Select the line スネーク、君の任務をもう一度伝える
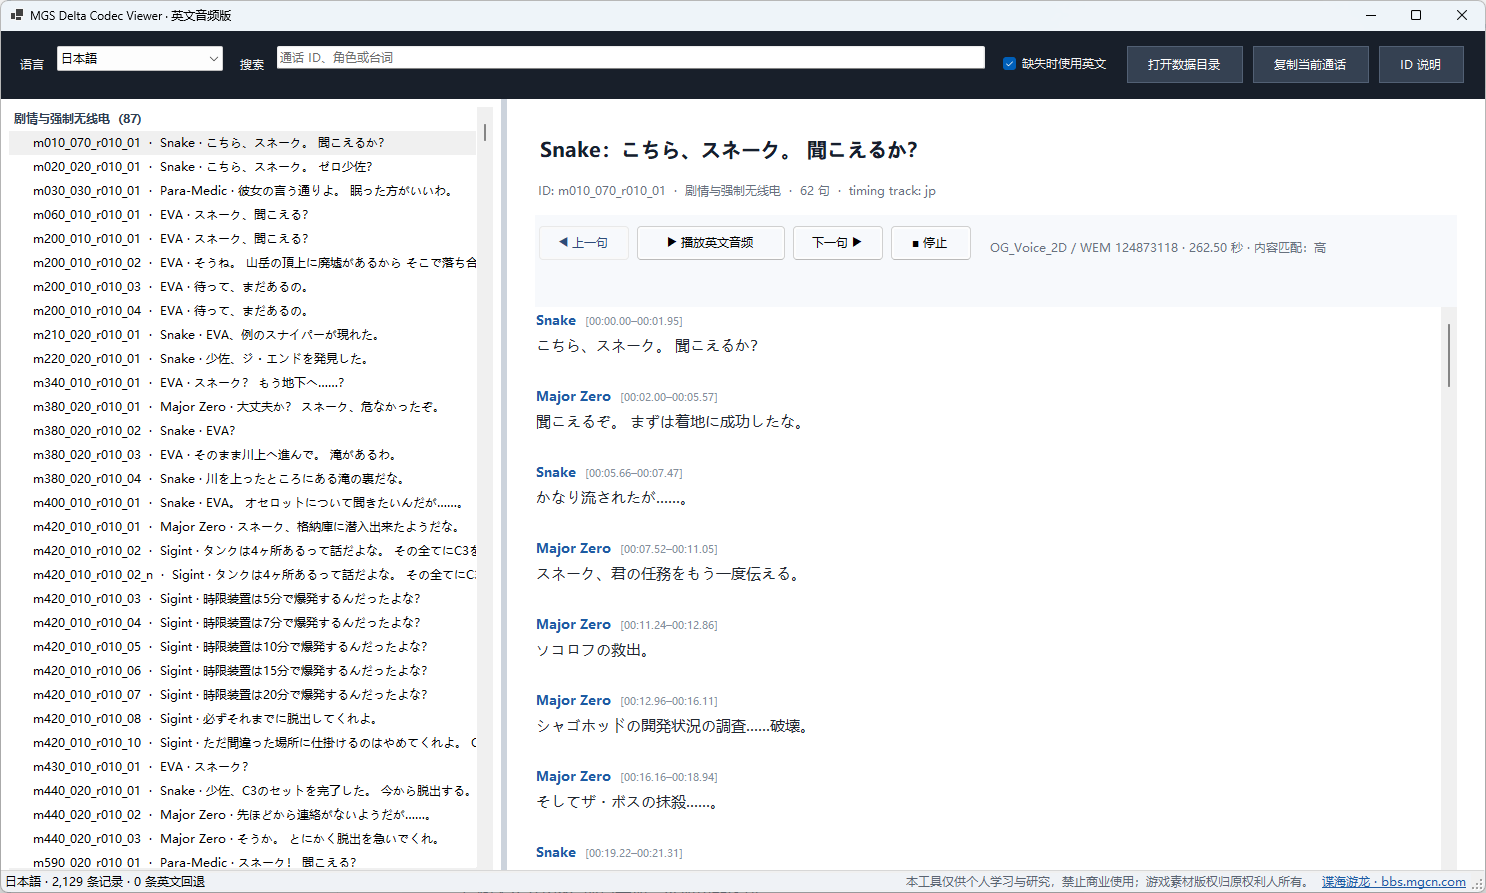1486x893 pixels. click(x=668, y=574)
